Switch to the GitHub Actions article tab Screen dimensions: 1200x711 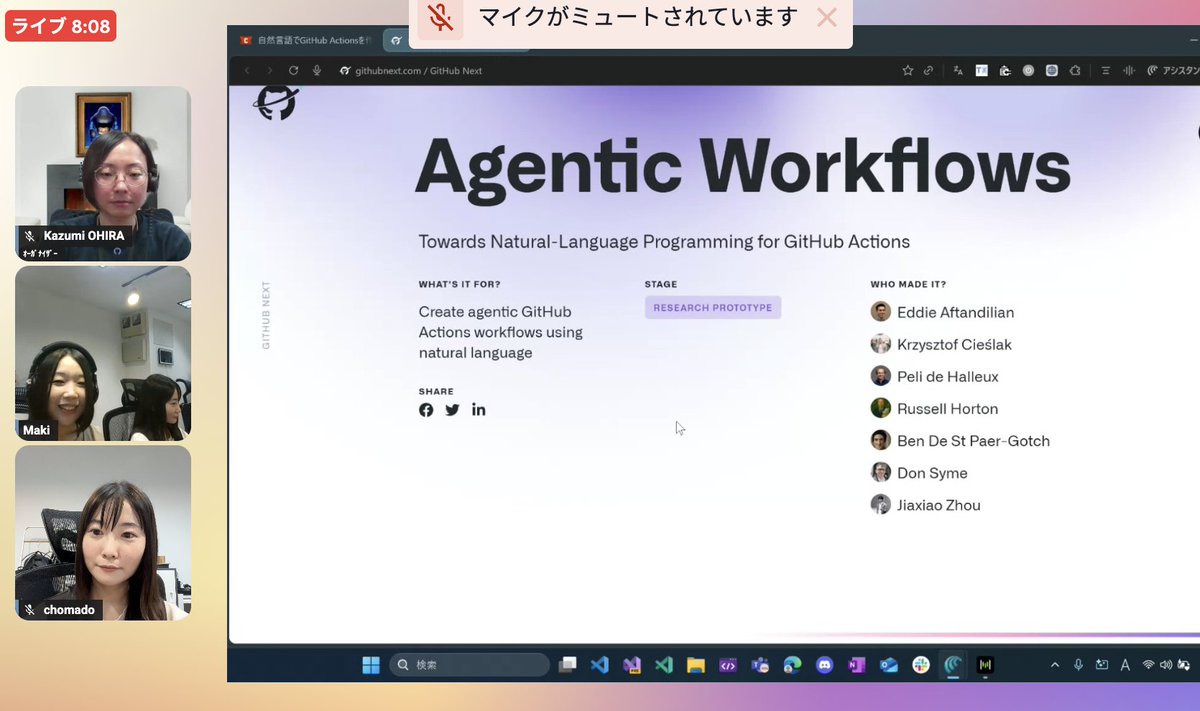[x=305, y=41]
